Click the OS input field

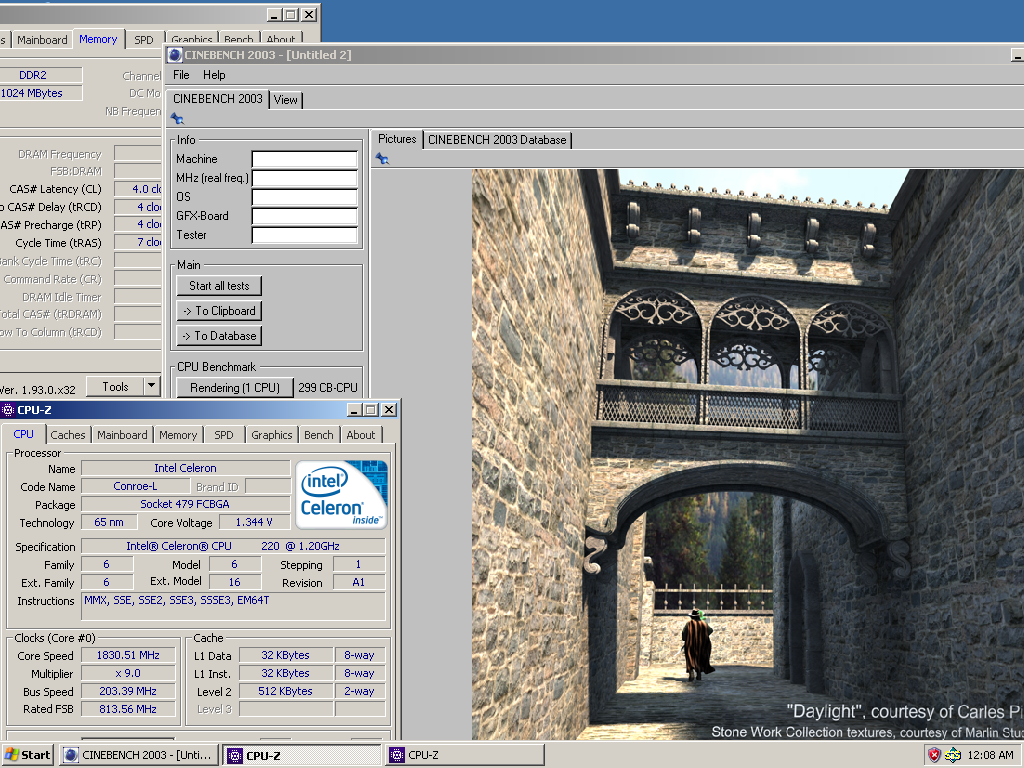click(304, 197)
